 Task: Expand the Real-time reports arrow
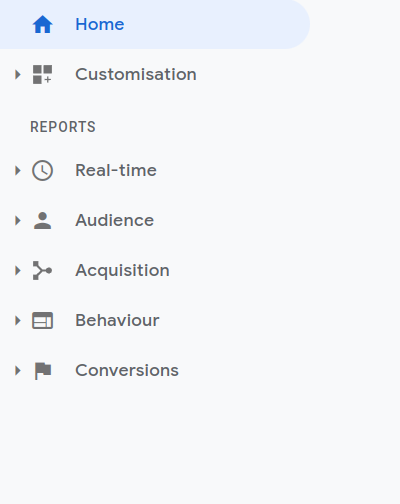(x=18, y=171)
